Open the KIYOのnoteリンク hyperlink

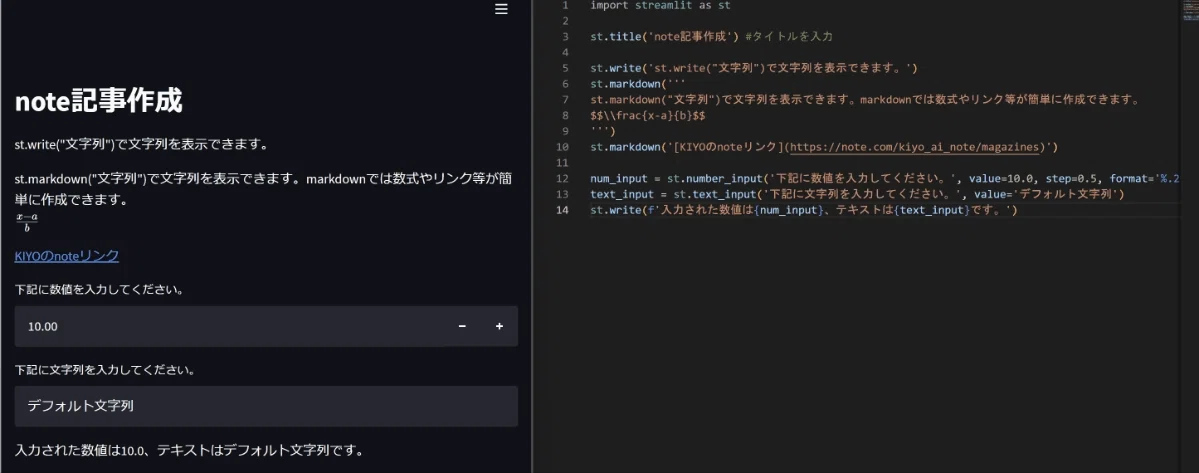click(x=67, y=256)
